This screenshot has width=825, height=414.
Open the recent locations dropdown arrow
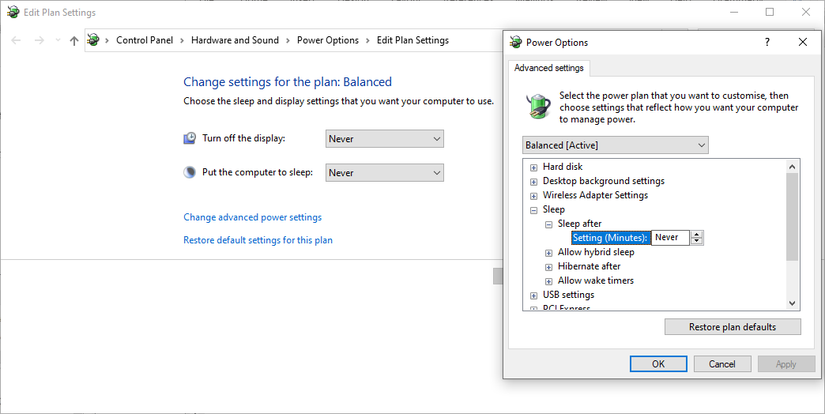(x=57, y=41)
